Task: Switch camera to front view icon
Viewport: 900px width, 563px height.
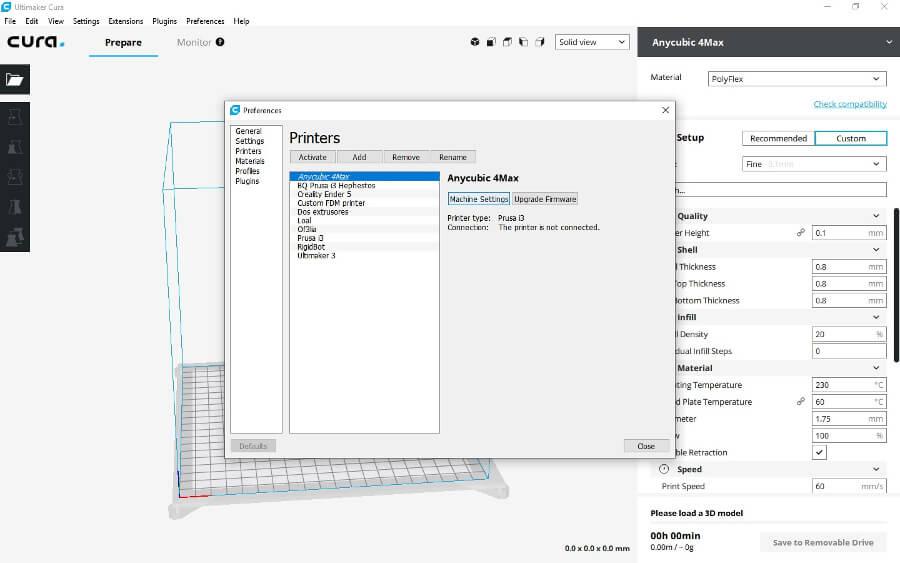Action: point(491,42)
